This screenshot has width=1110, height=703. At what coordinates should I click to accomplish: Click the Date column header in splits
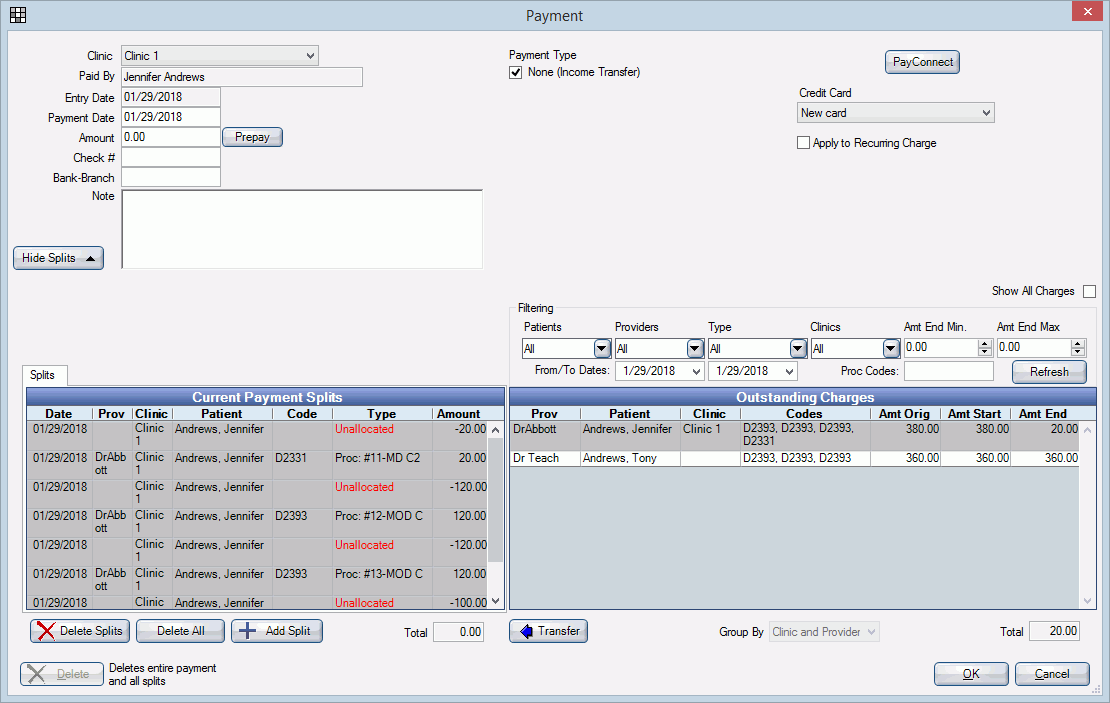(59, 414)
